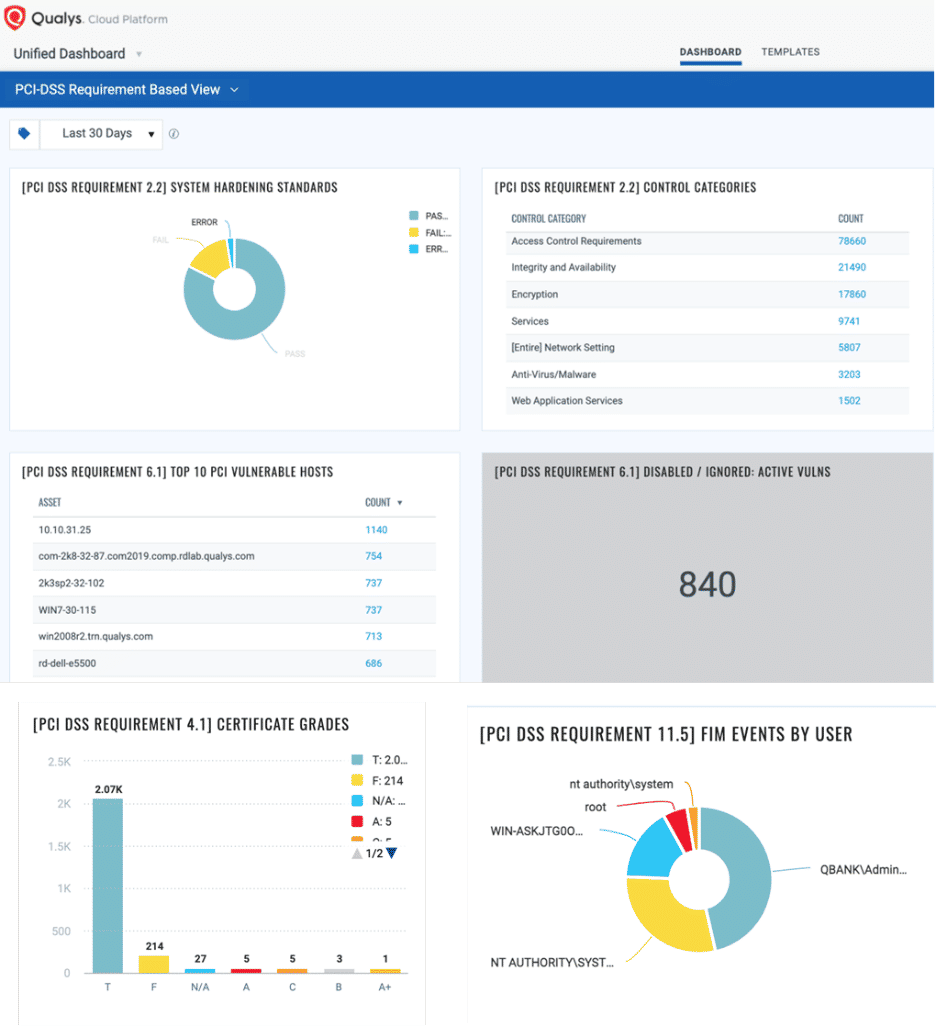Toggle the F: 214 legend entry
Image resolution: width=936 pixels, height=1026 pixels.
point(378,780)
